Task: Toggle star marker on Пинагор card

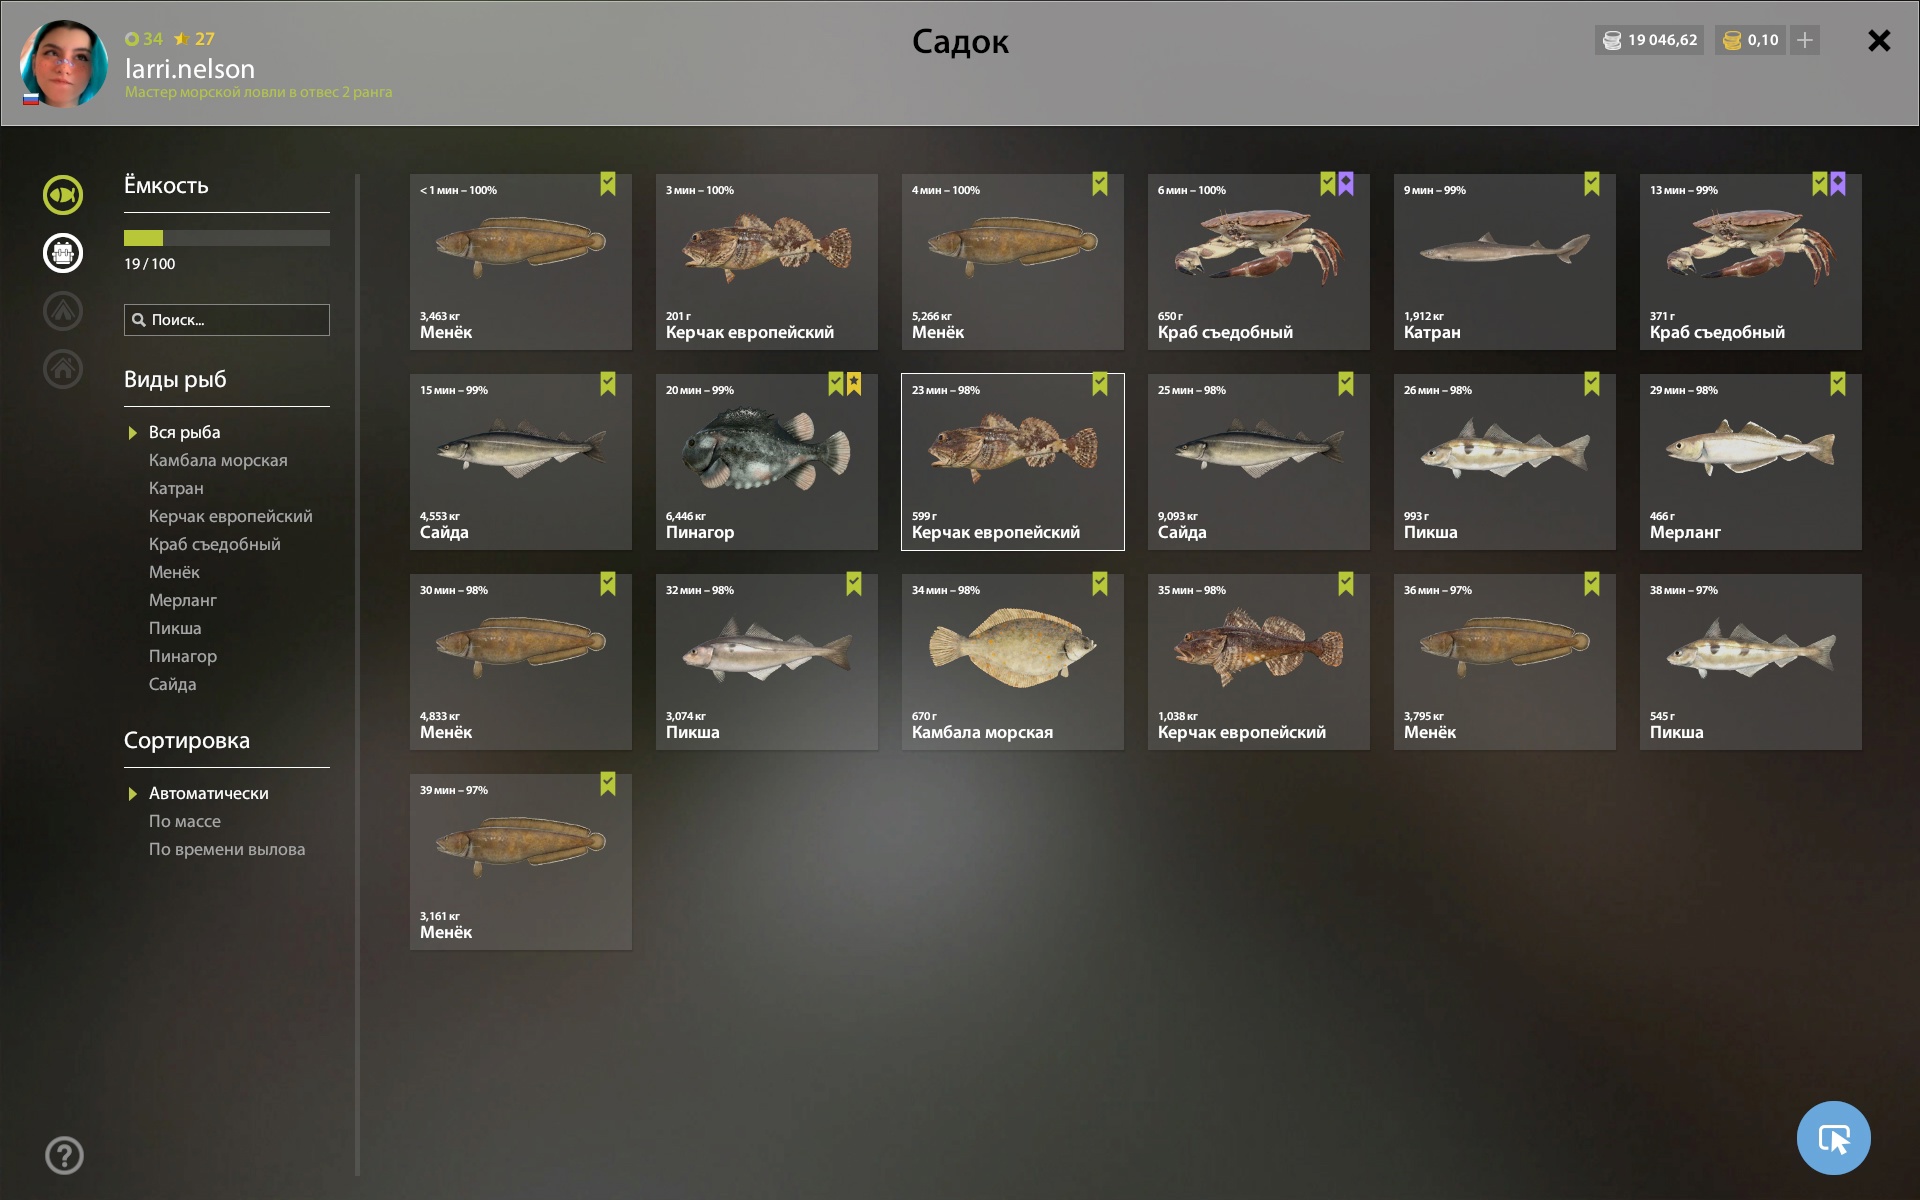Action: [854, 384]
